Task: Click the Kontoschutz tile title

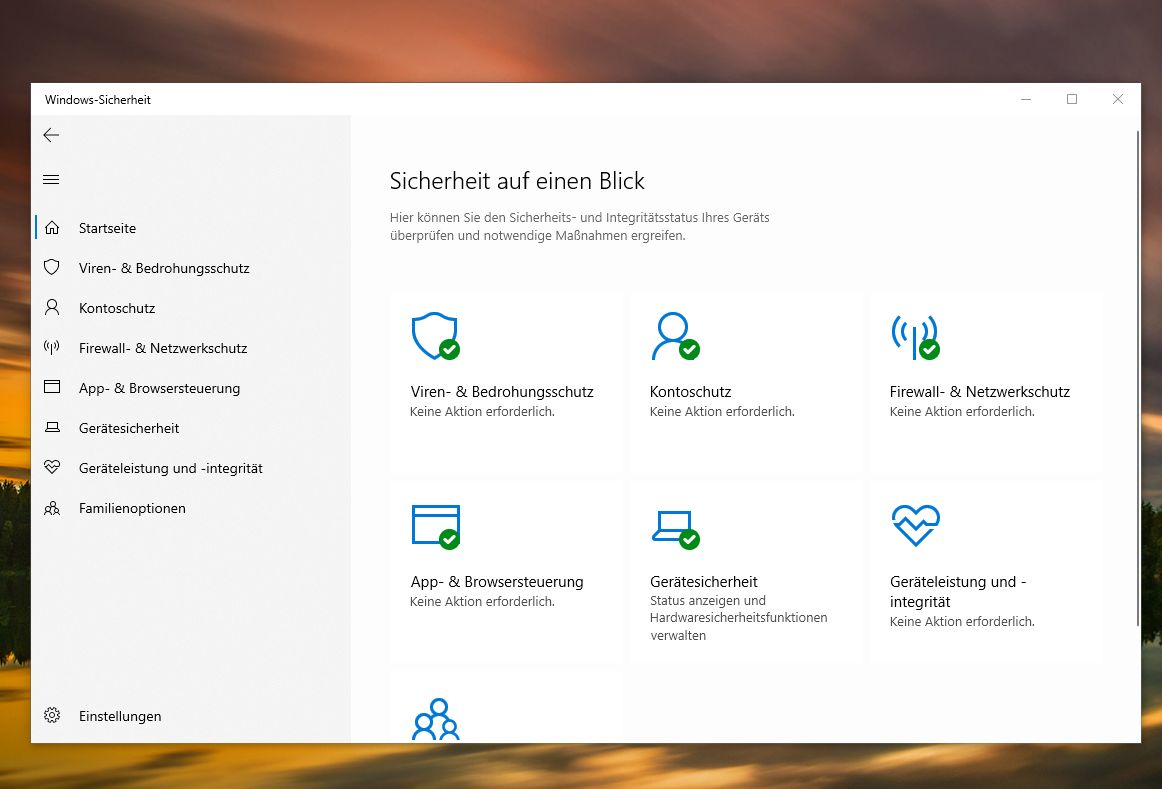Action: (691, 392)
